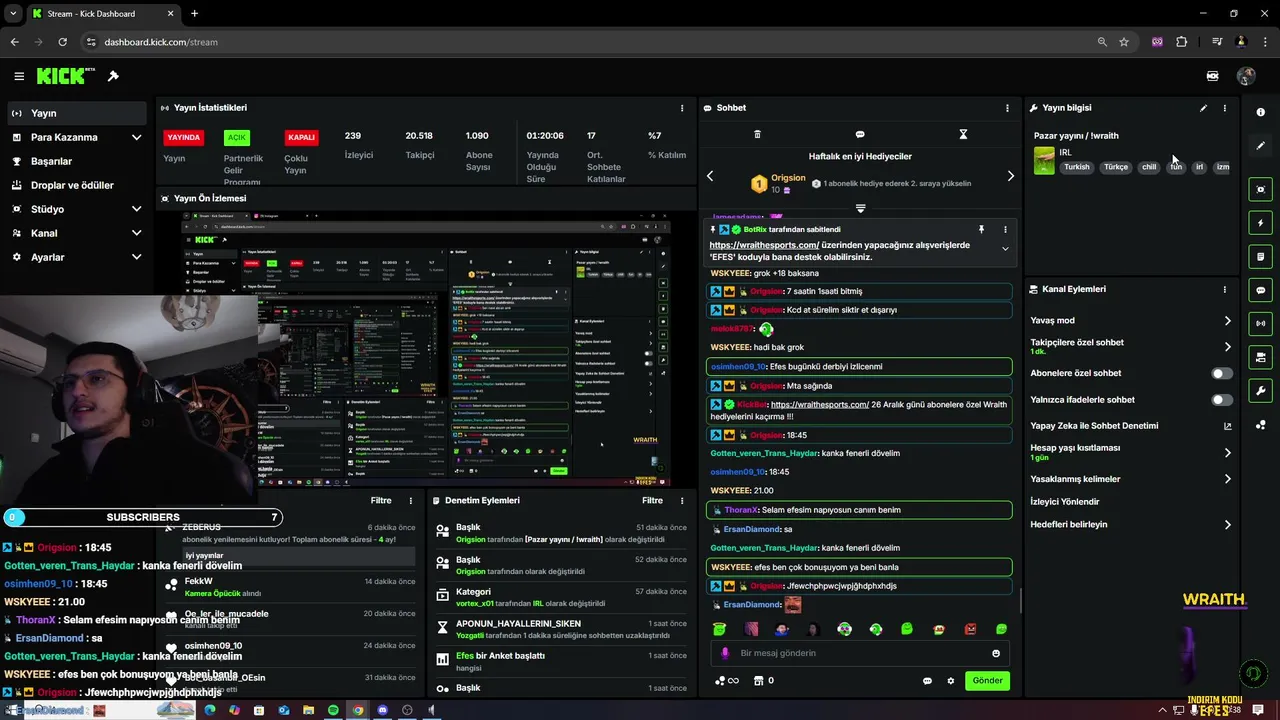Click the trash icon in Sohbet panel

[x=757, y=134]
